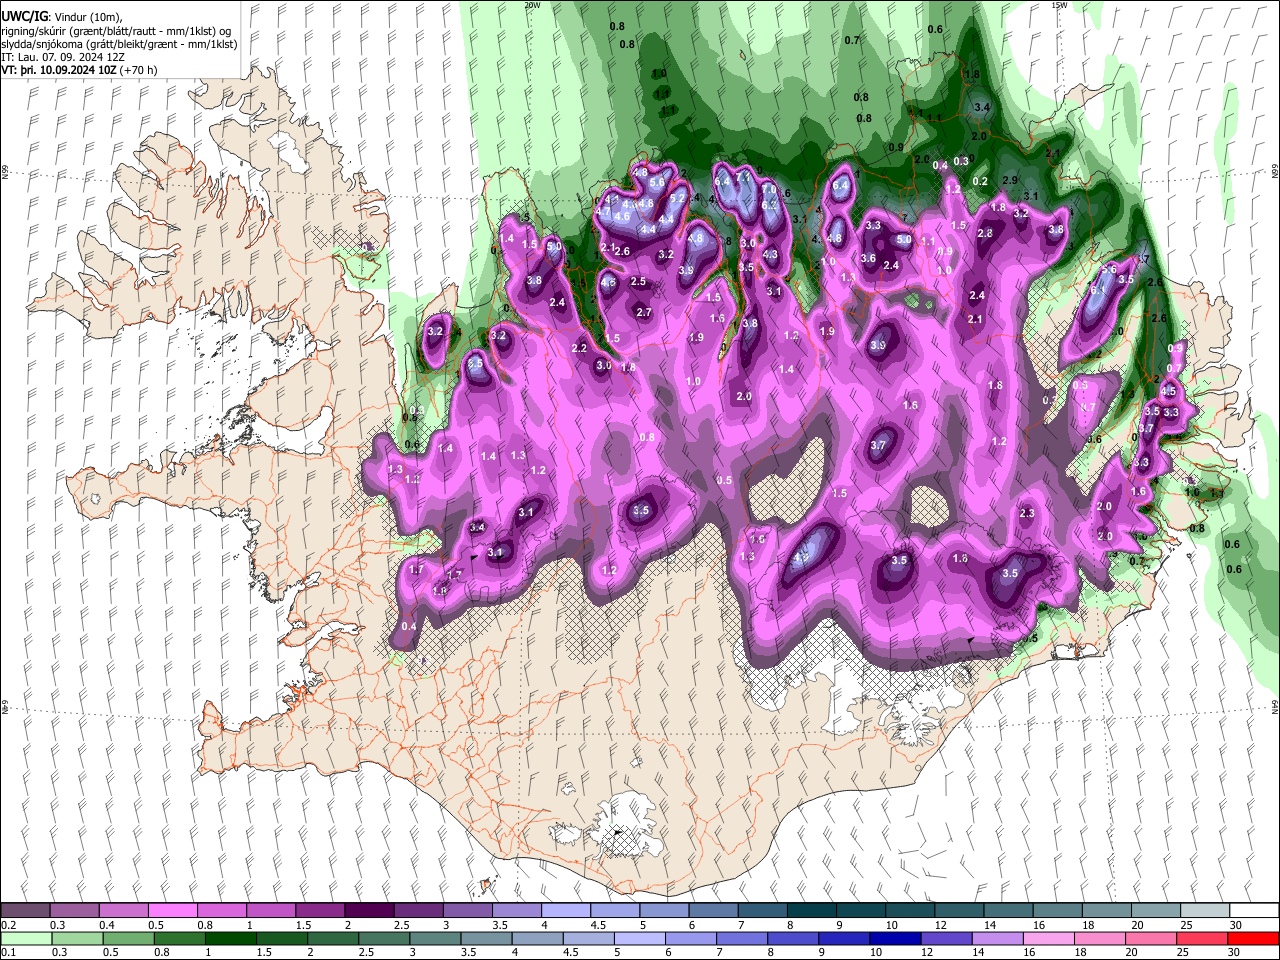Select upper legend swatch between 6 and 7
The image size is (1280, 960).
click(x=712, y=911)
